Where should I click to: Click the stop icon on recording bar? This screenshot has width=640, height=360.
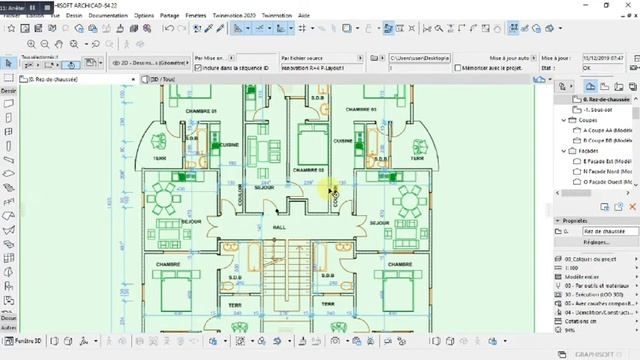(47, 7)
